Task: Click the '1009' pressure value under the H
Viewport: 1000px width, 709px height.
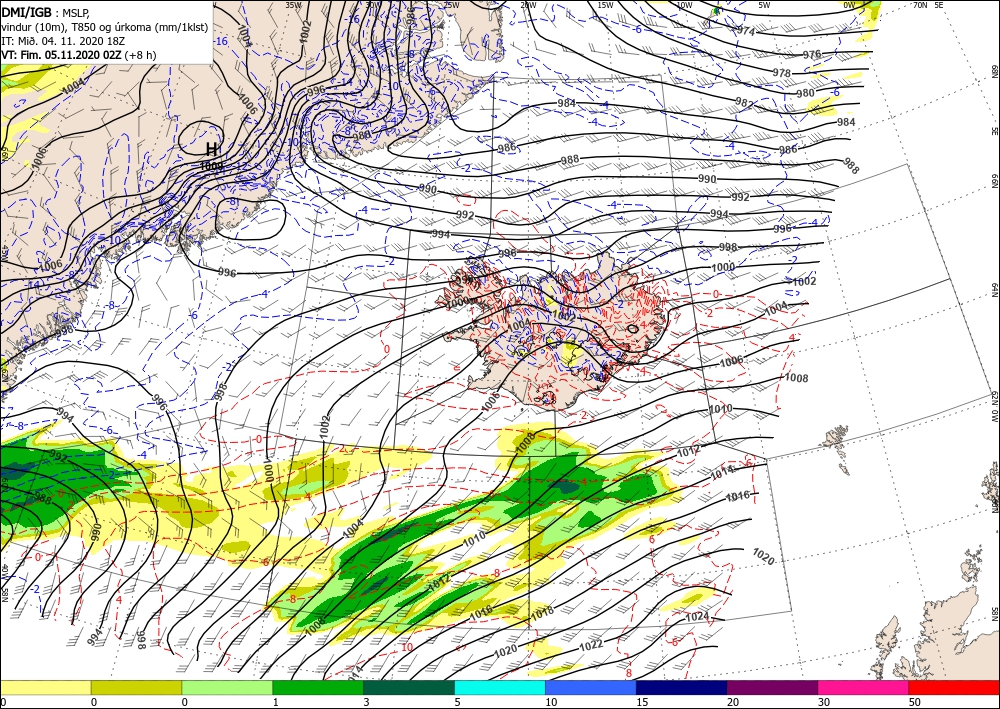Action: (x=211, y=165)
